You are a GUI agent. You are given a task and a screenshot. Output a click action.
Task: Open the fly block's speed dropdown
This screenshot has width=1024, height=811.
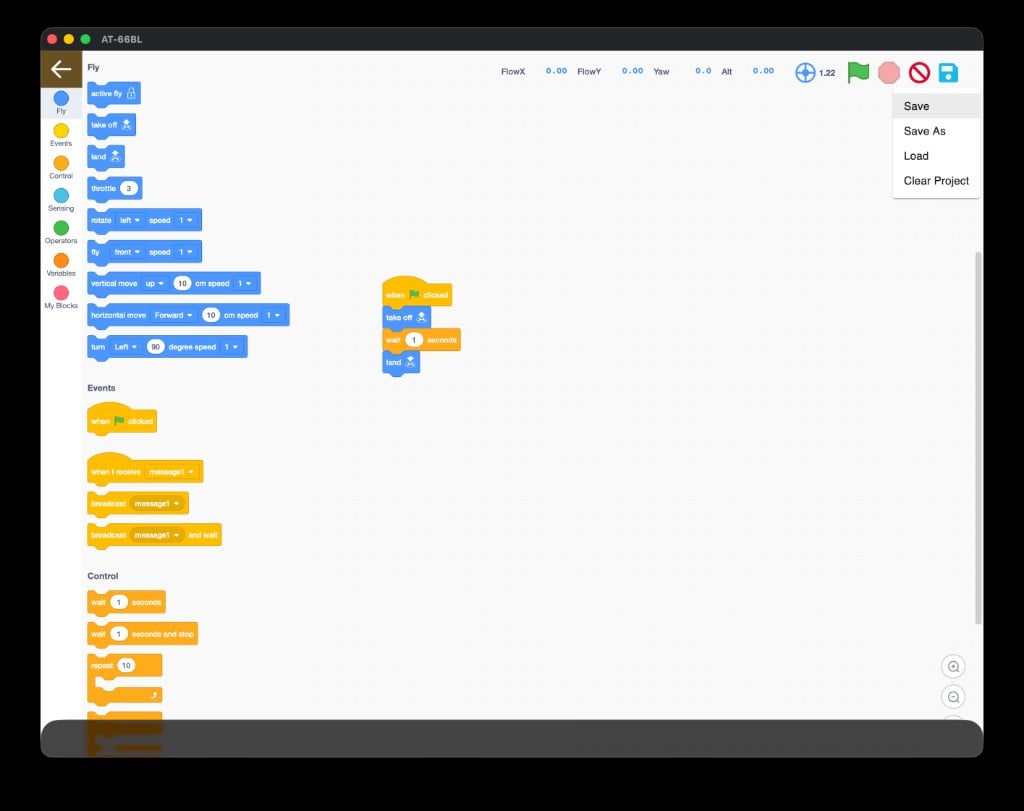(x=186, y=252)
